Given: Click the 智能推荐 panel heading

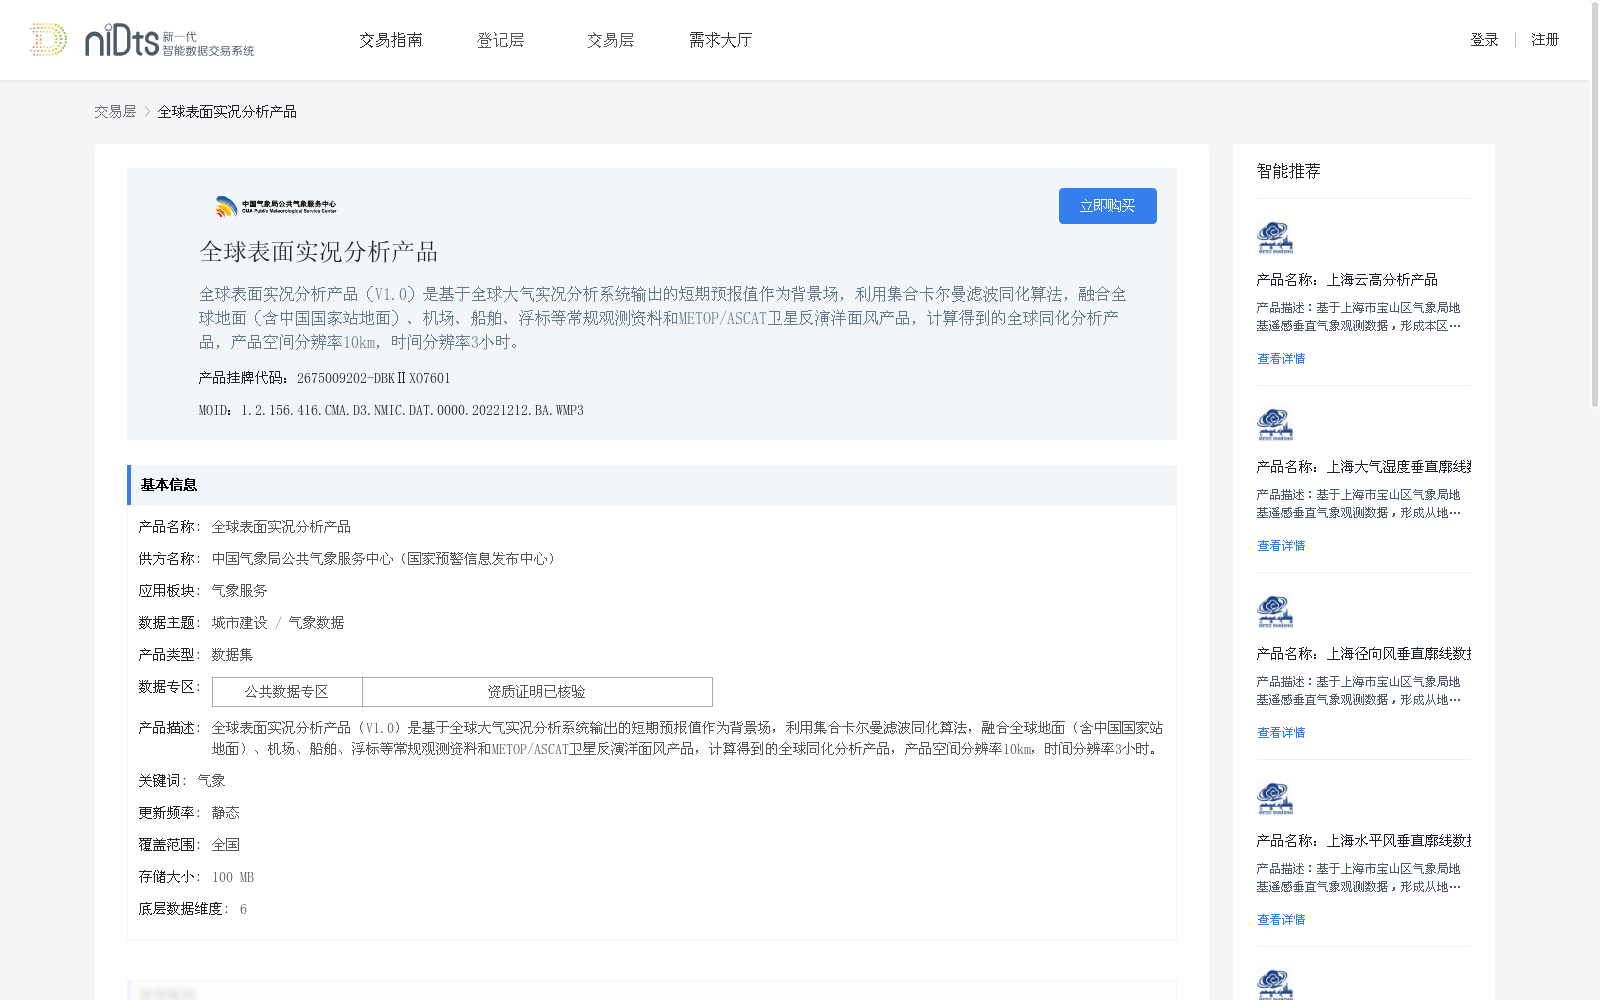Looking at the screenshot, I should 1289,171.
